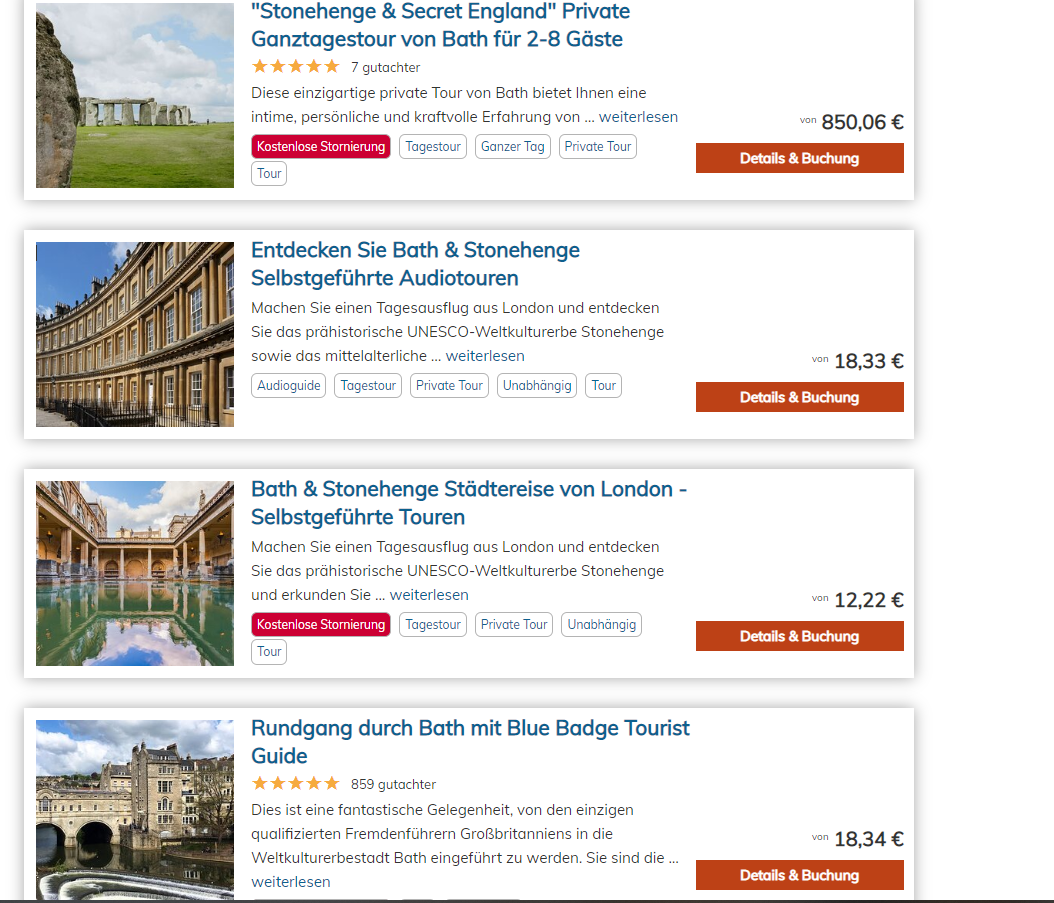Viewport: 1054px width, 903px height.
Task: Click Kostenlose Stornierung badge in Städtereise listing
Action: pyautogui.click(x=321, y=624)
